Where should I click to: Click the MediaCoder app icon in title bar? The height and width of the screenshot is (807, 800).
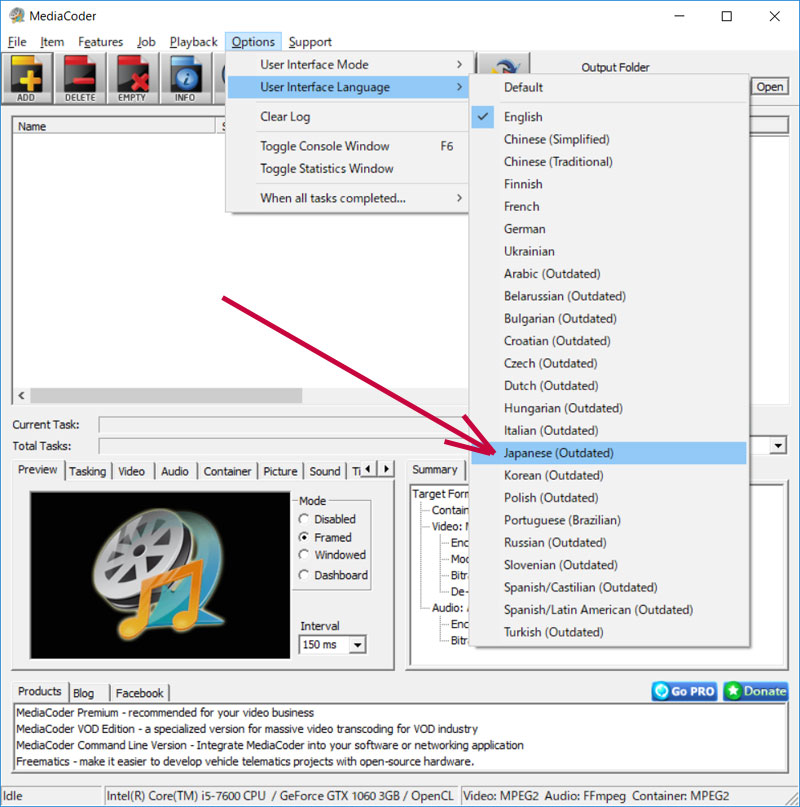pos(16,16)
